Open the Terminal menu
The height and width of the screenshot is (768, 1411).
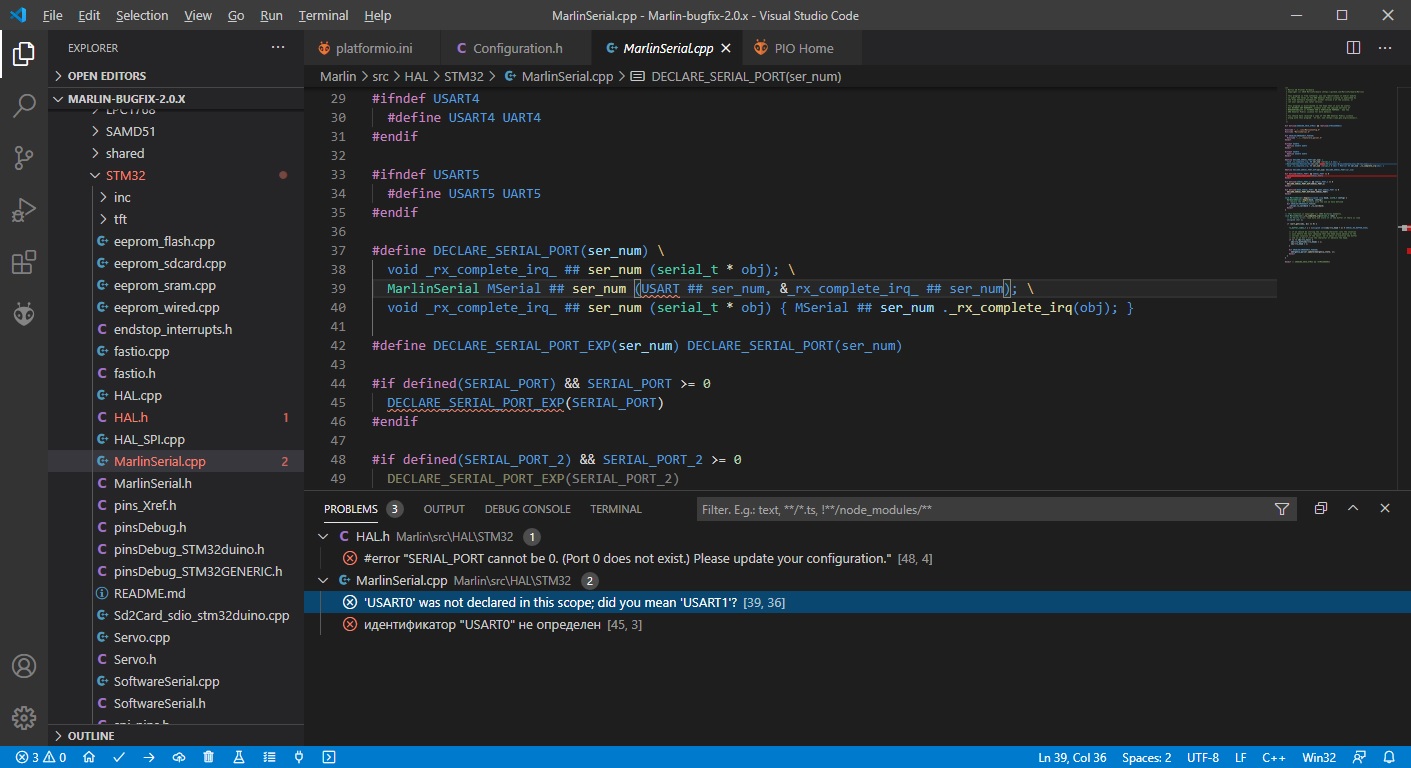(x=323, y=16)
